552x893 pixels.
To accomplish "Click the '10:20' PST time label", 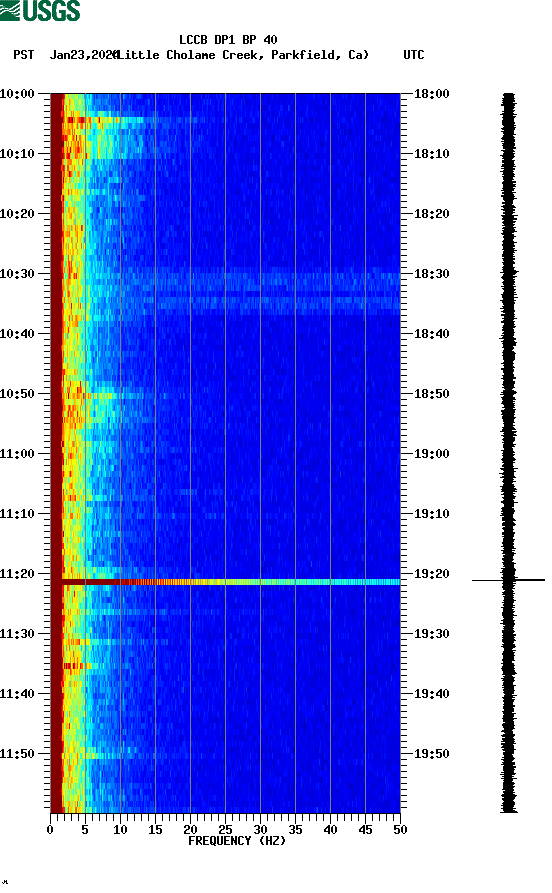I will tap(17, 214).
